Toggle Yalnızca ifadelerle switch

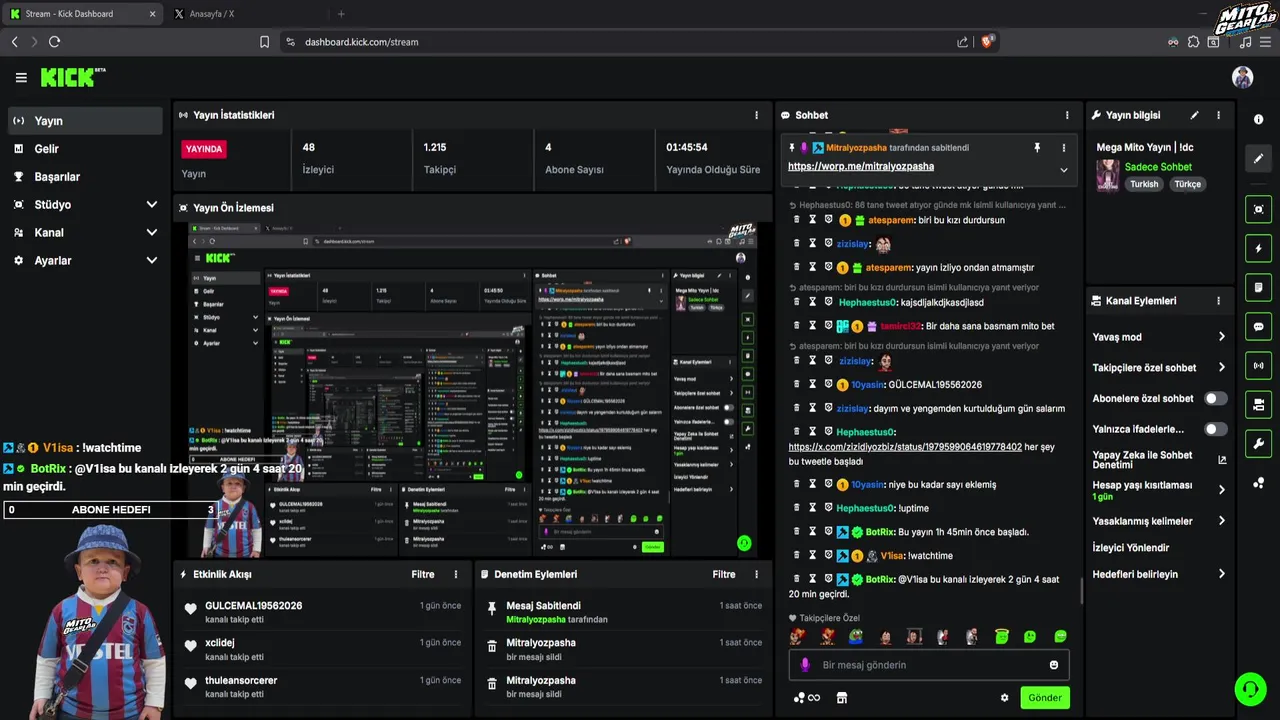[1215, 429]
